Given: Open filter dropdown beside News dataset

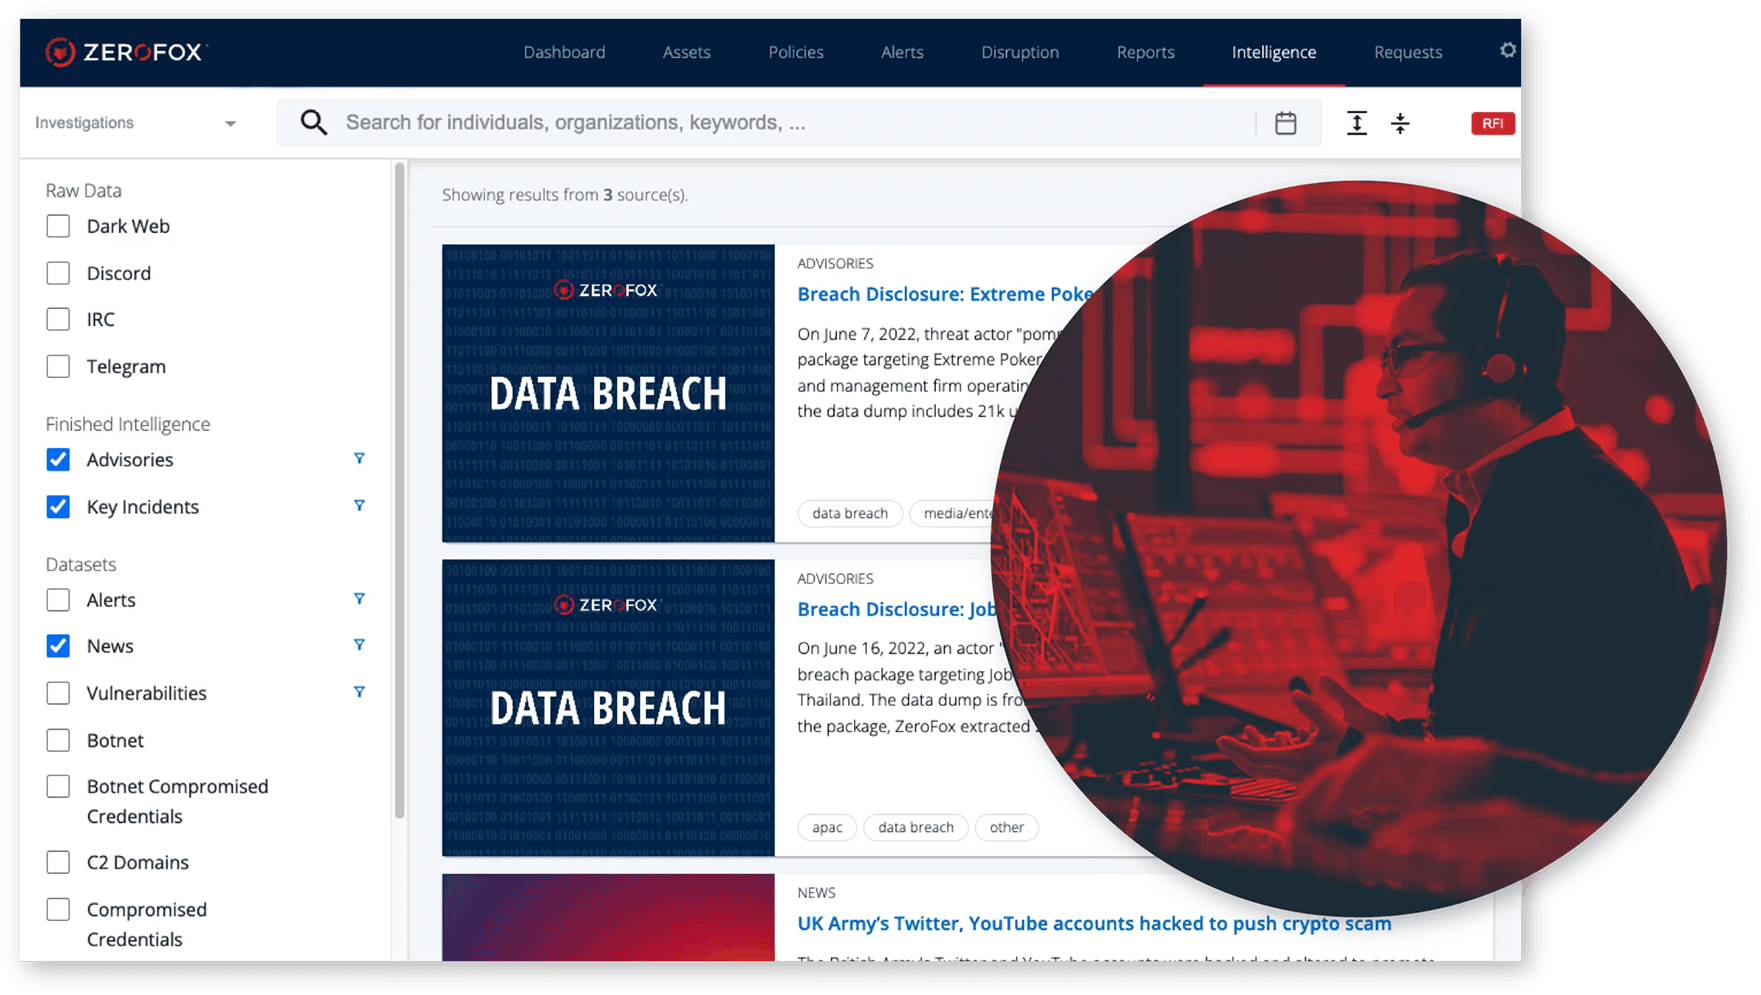Looking at the screenshot, I should (359, 645).
